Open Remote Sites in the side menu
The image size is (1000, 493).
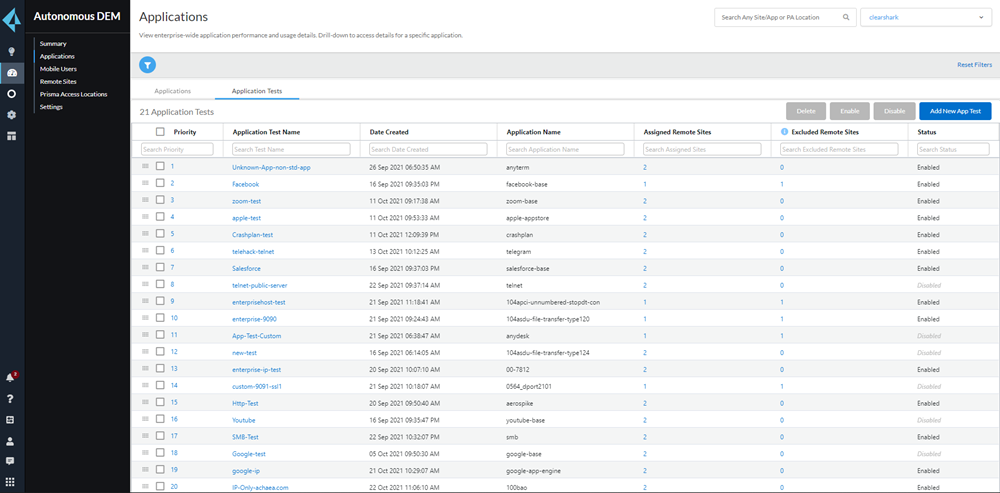coord(58,81)
